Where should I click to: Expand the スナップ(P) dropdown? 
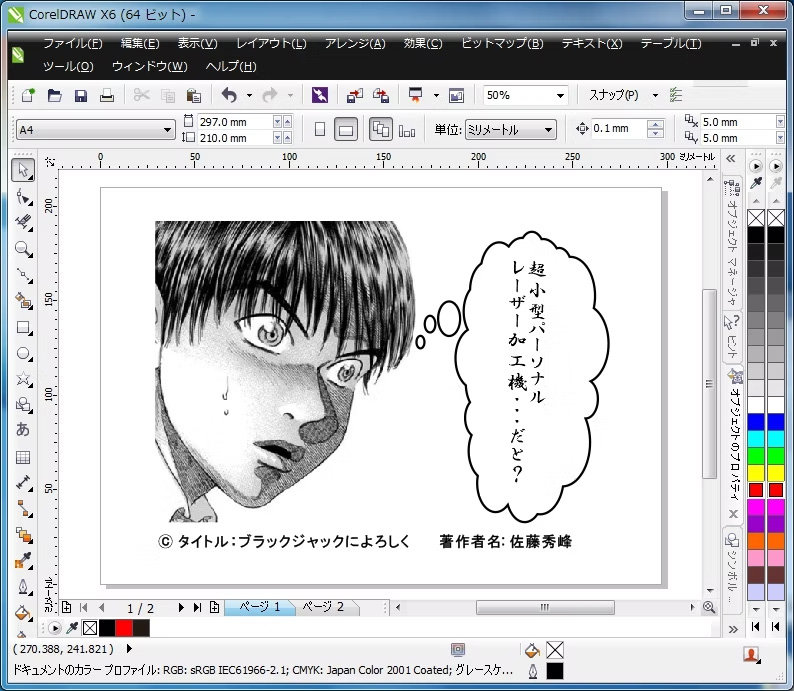(655, 95)
